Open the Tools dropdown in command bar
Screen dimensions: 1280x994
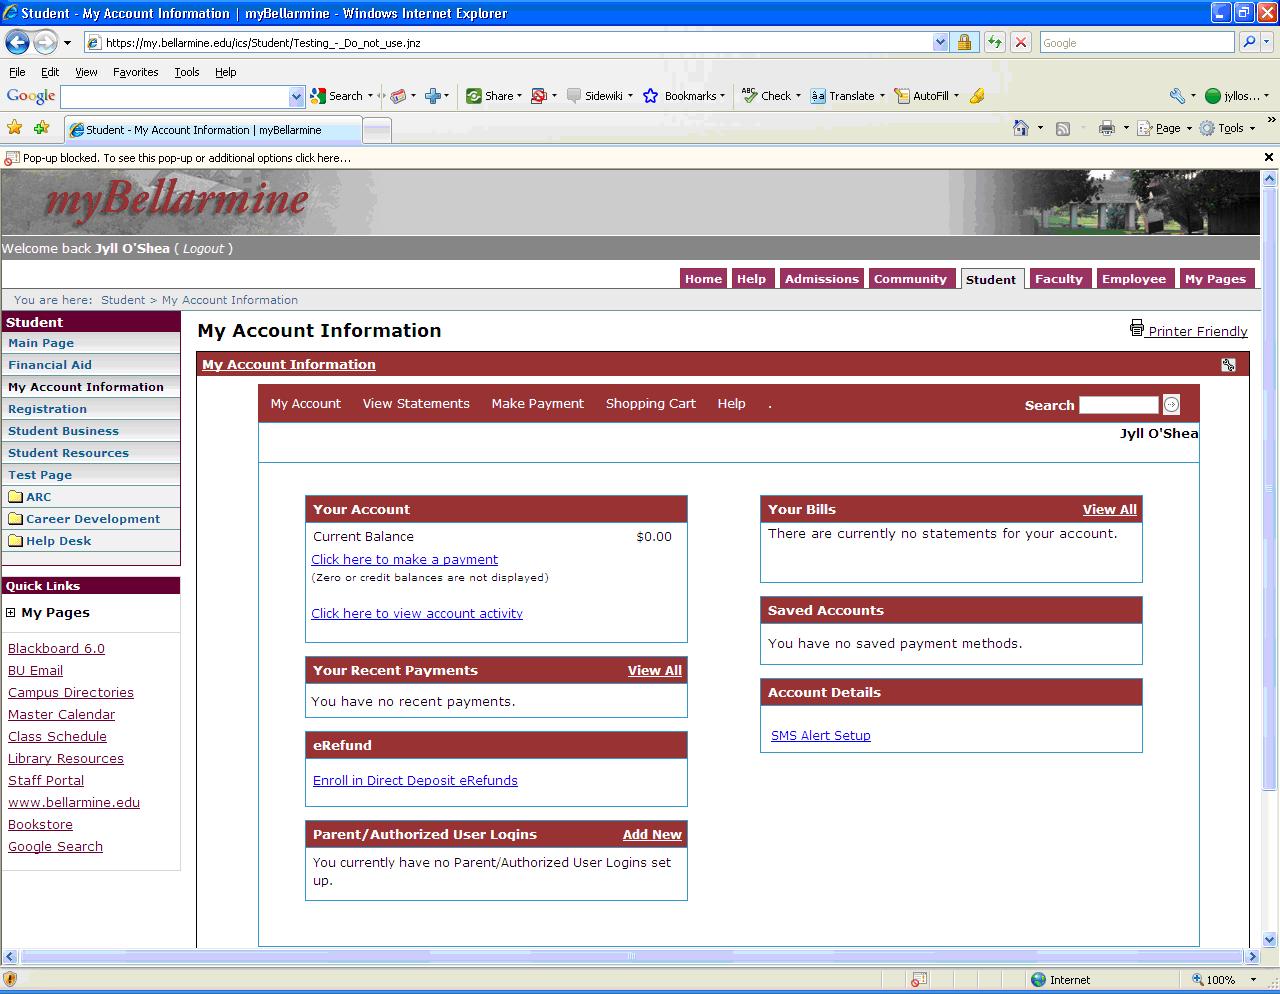pos(1227,128)
